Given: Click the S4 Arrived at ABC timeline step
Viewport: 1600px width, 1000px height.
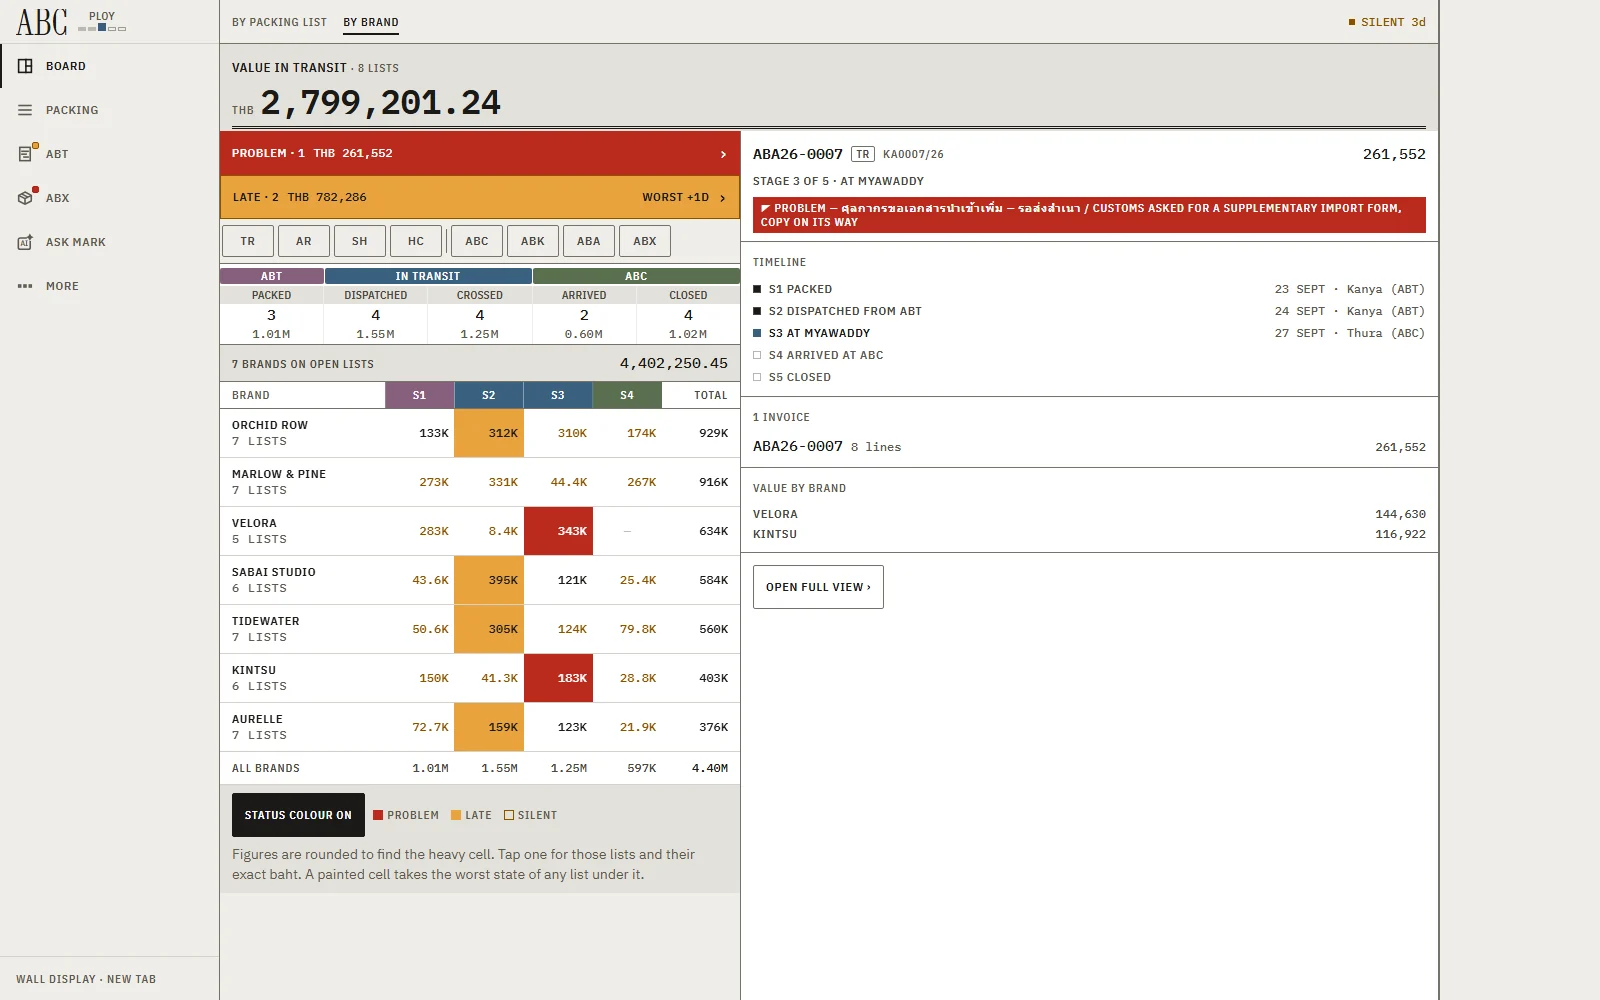Looking at the screenshot, I should pyautogui.click(x=1089, y=355).
